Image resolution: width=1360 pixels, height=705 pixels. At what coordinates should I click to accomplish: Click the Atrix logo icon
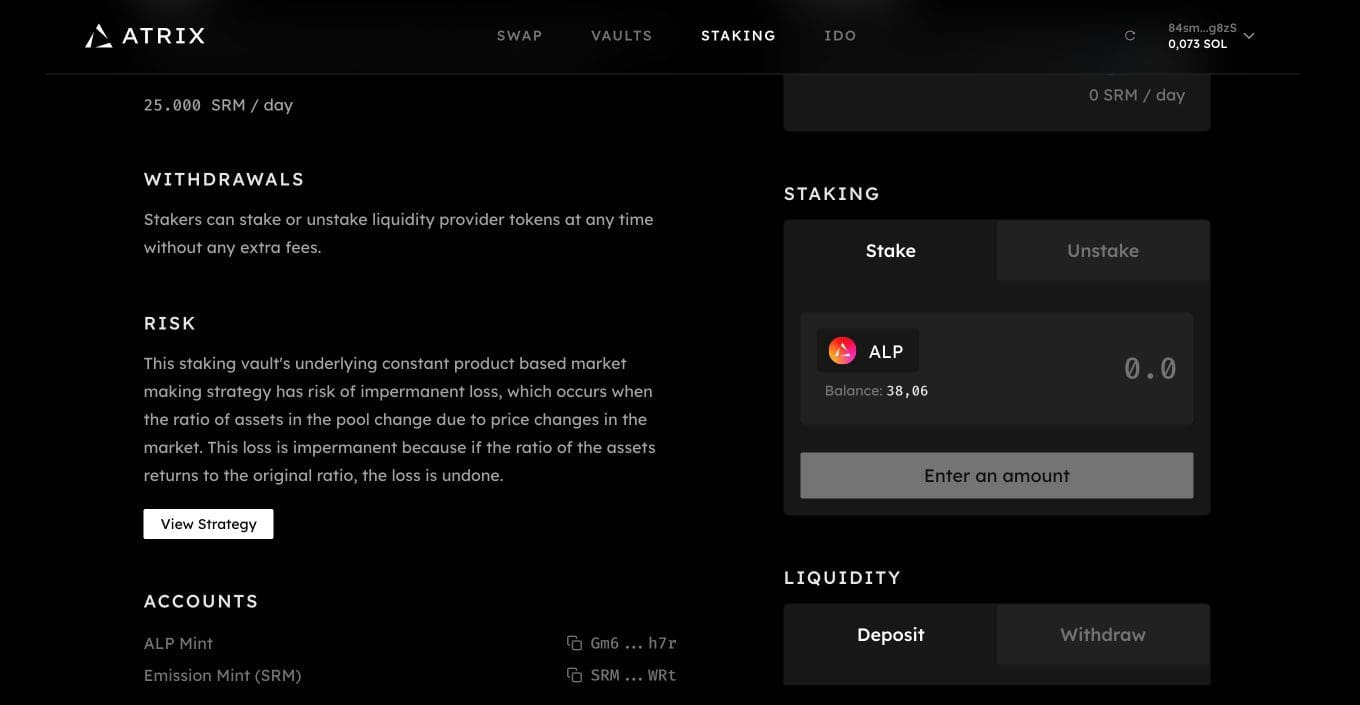coord(98,36)
